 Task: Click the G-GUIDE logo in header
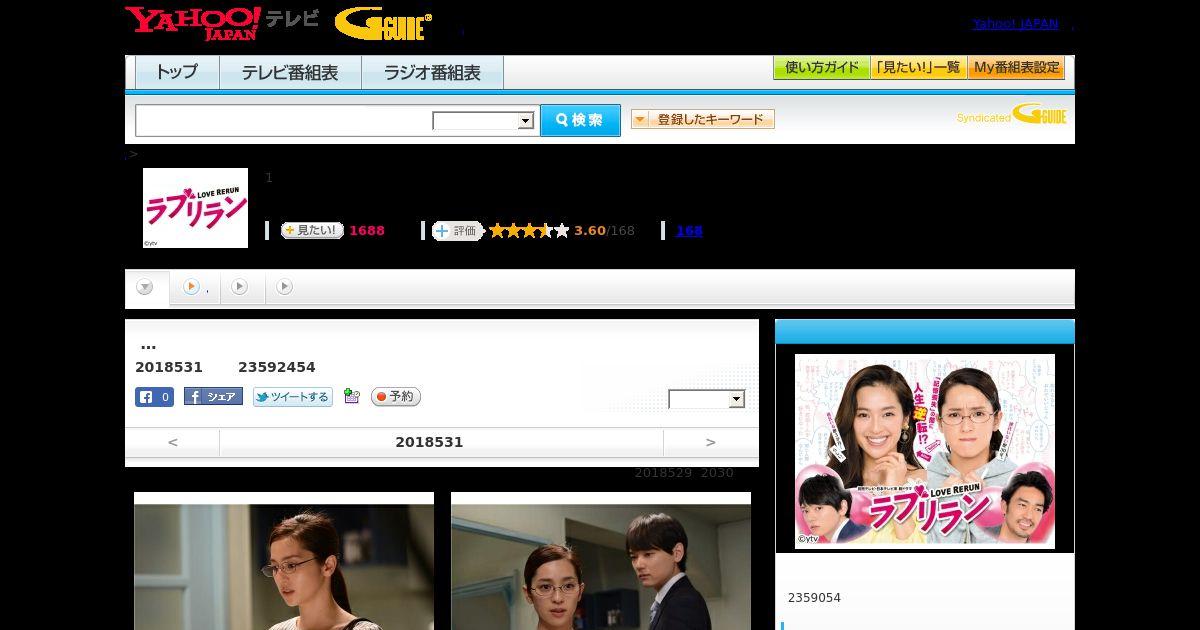coord(383,23)
